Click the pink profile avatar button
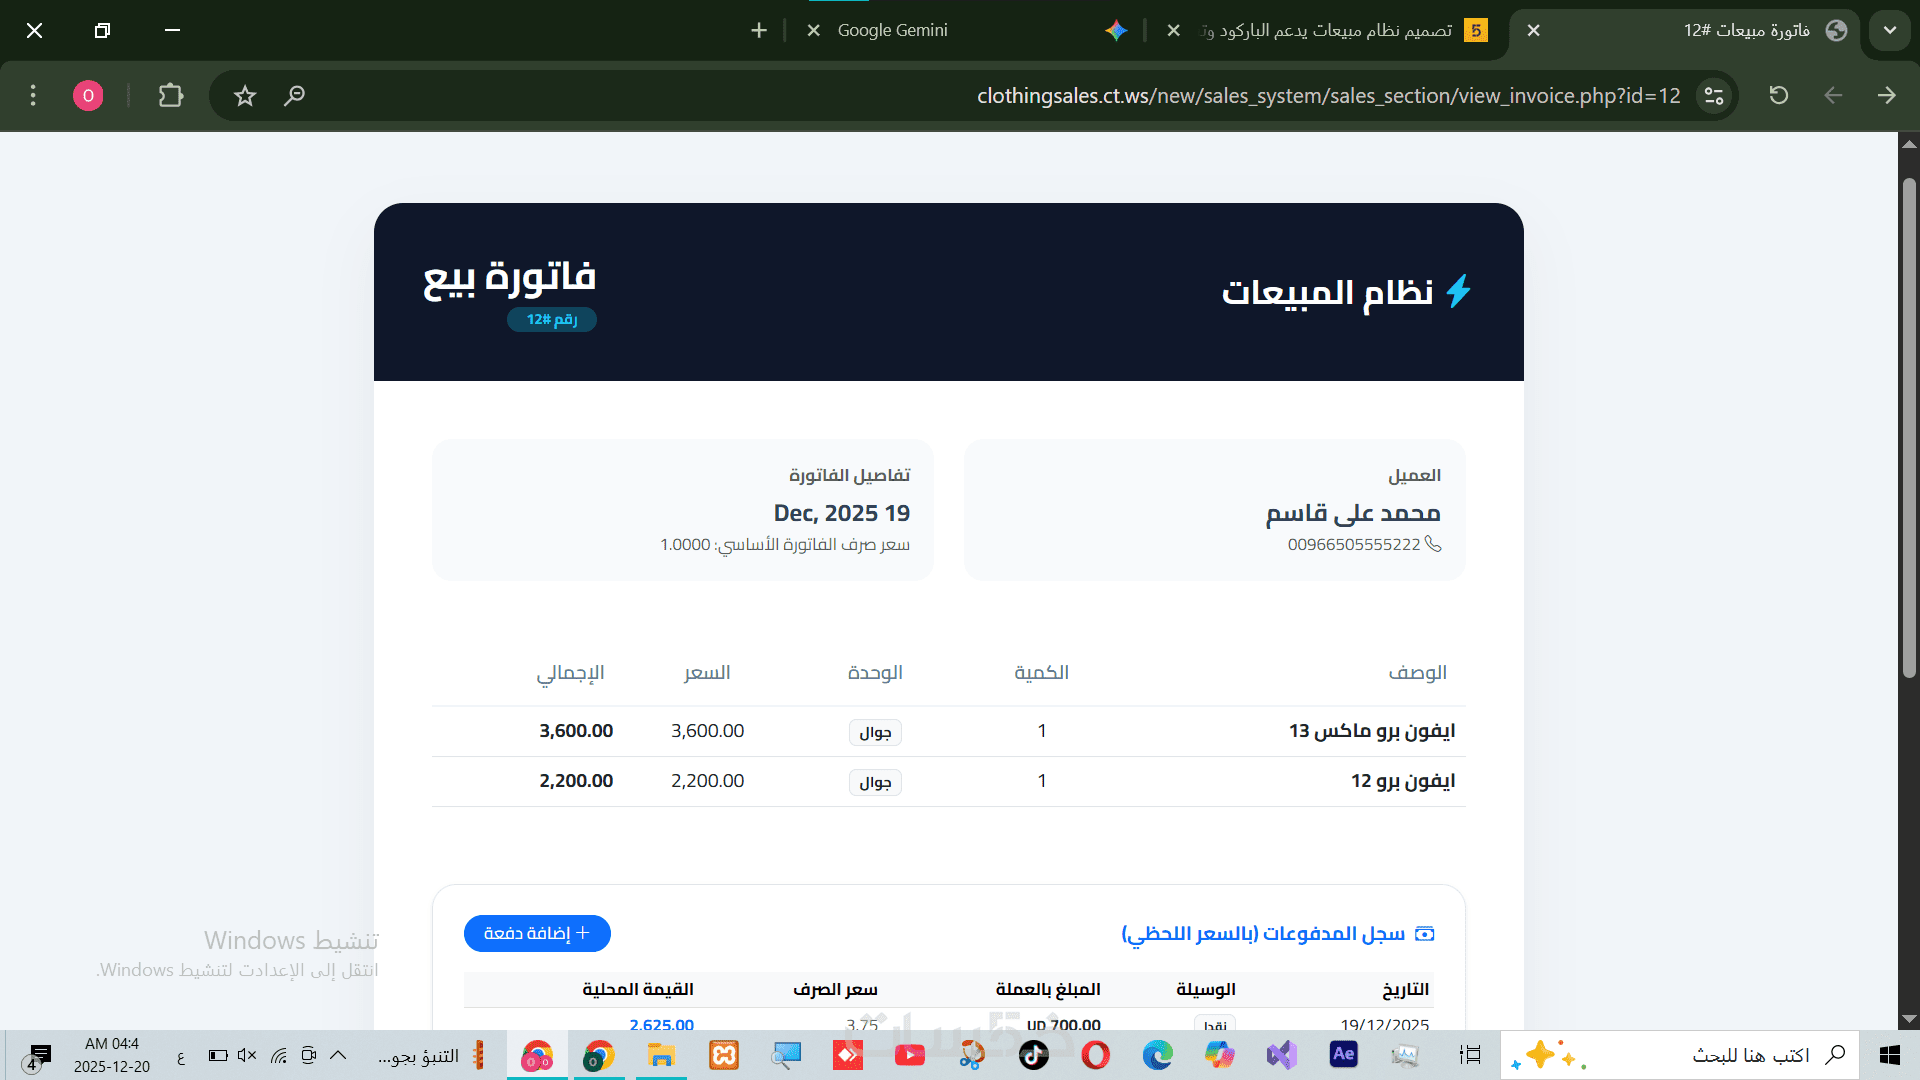Viewport: 1920px width, 1080px height. pyautogui.click(x=88, y=96)
